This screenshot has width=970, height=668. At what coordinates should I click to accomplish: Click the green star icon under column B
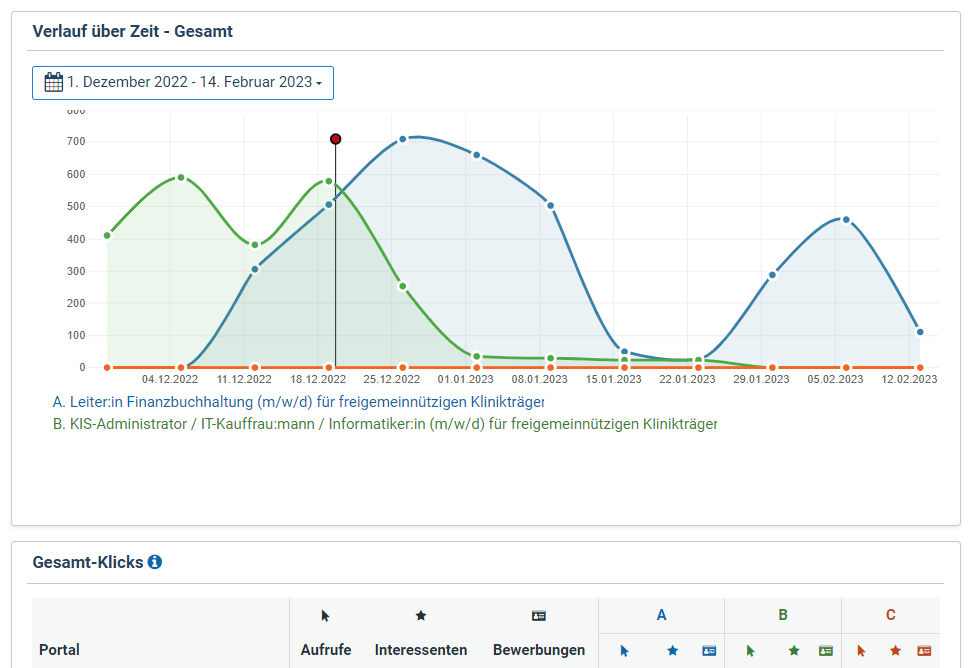point(794,650)
